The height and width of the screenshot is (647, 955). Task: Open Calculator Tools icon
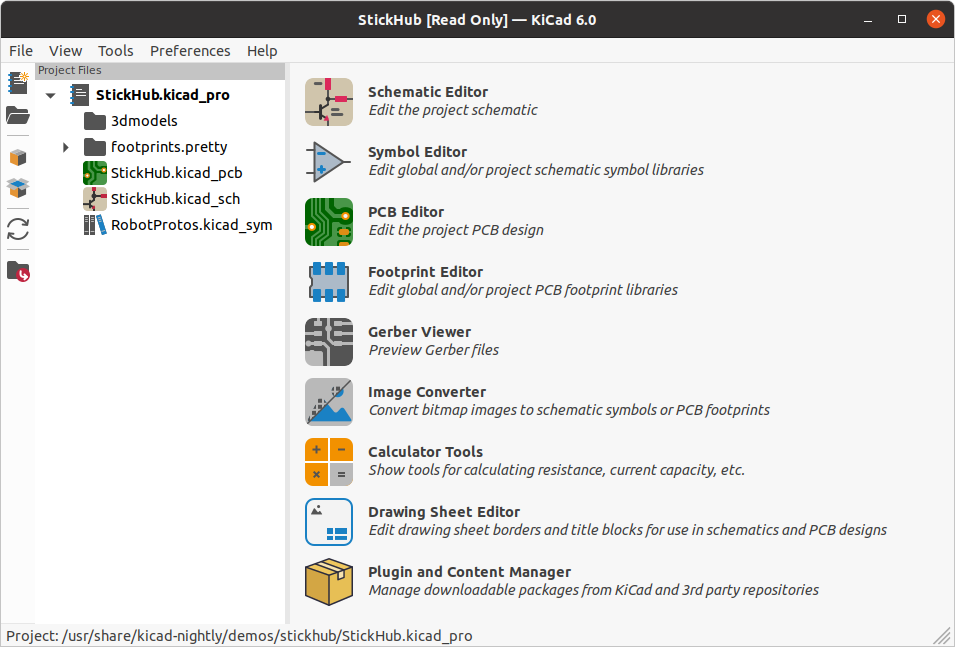point(329,462)
